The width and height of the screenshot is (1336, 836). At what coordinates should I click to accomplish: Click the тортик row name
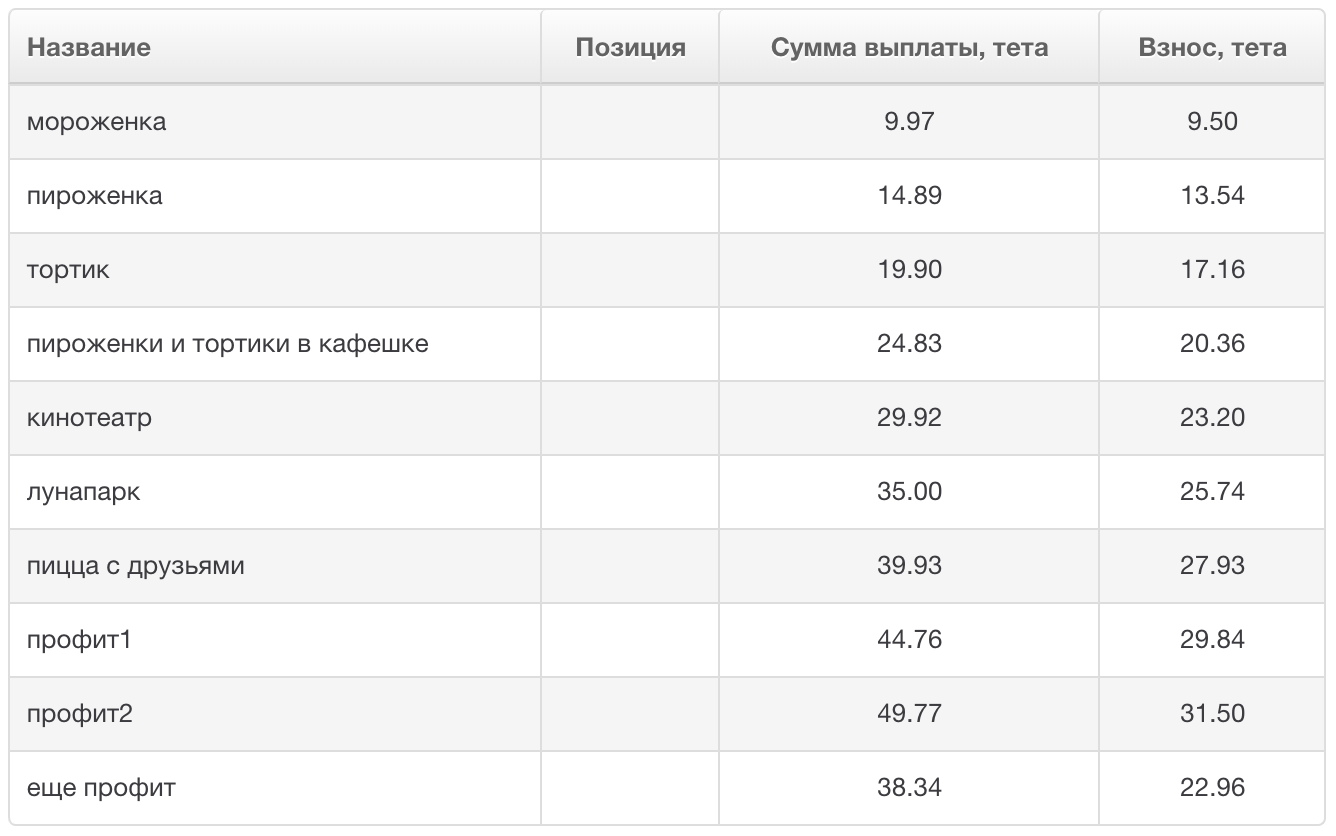[x=68, y=270]
